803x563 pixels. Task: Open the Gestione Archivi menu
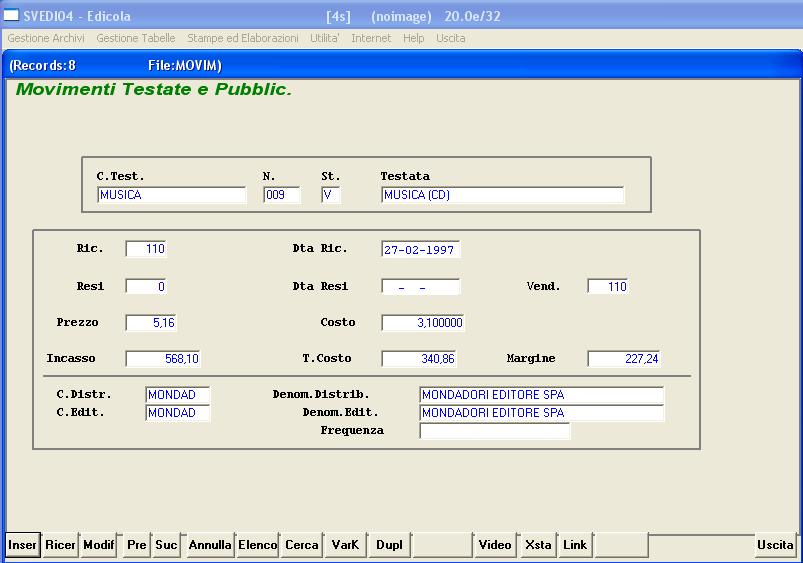coord(46,38)
